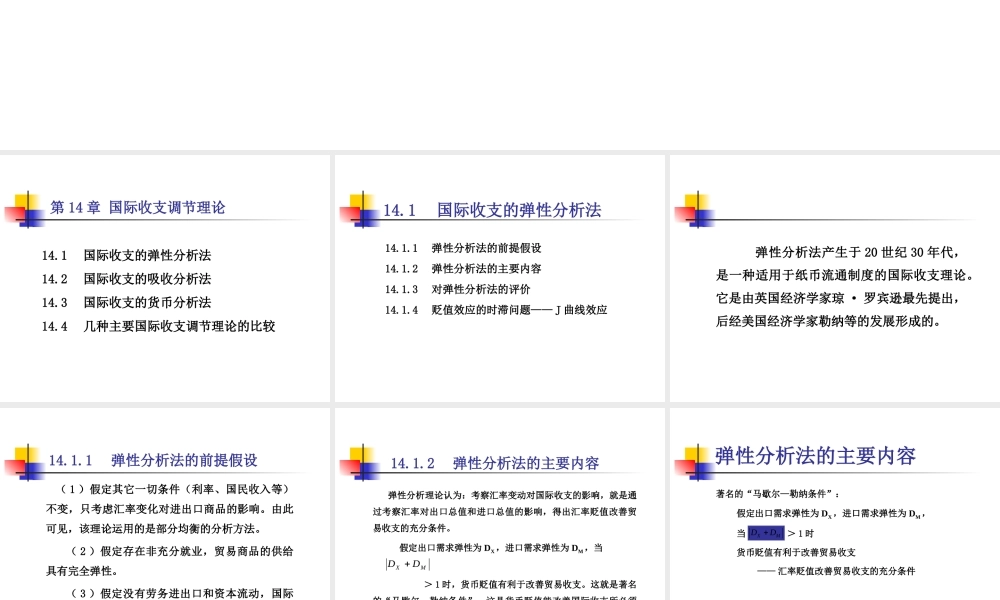Screen dimensions: 1000x600
Task: Click the red square in the slide corner decoration
Action: (x=14, y=215)
